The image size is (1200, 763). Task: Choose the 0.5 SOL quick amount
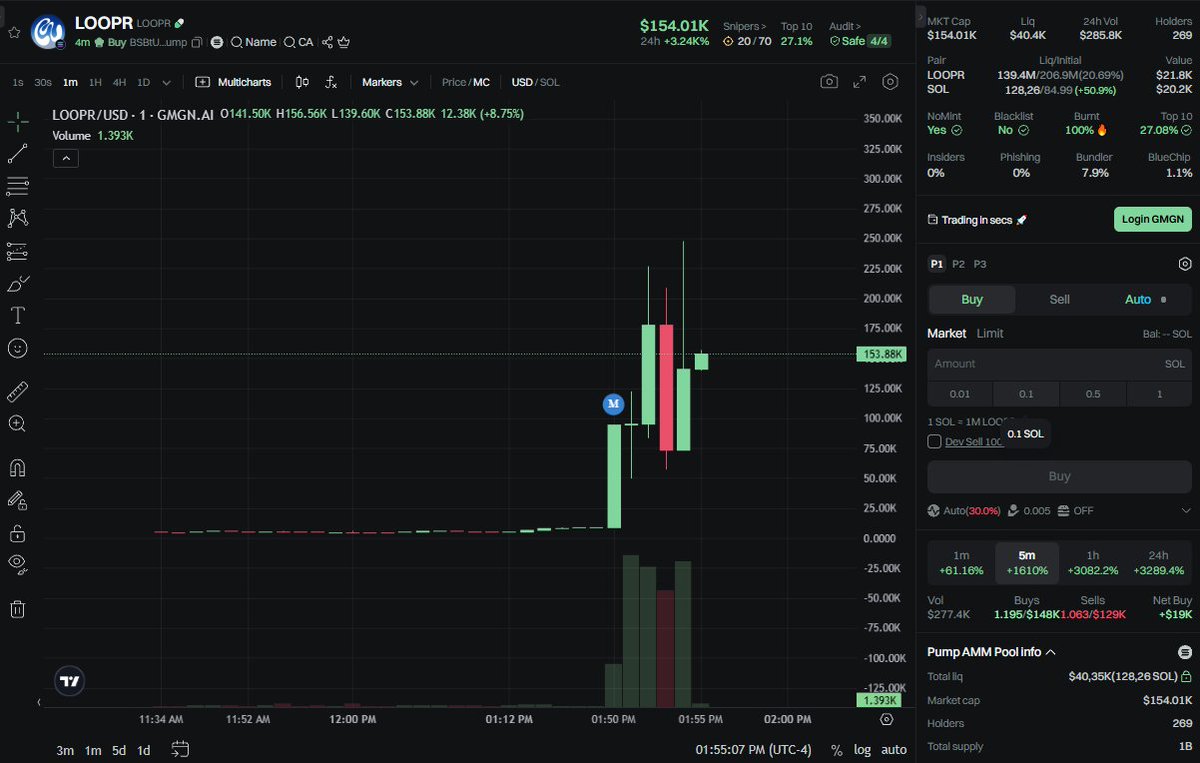tap(1093, 394)
